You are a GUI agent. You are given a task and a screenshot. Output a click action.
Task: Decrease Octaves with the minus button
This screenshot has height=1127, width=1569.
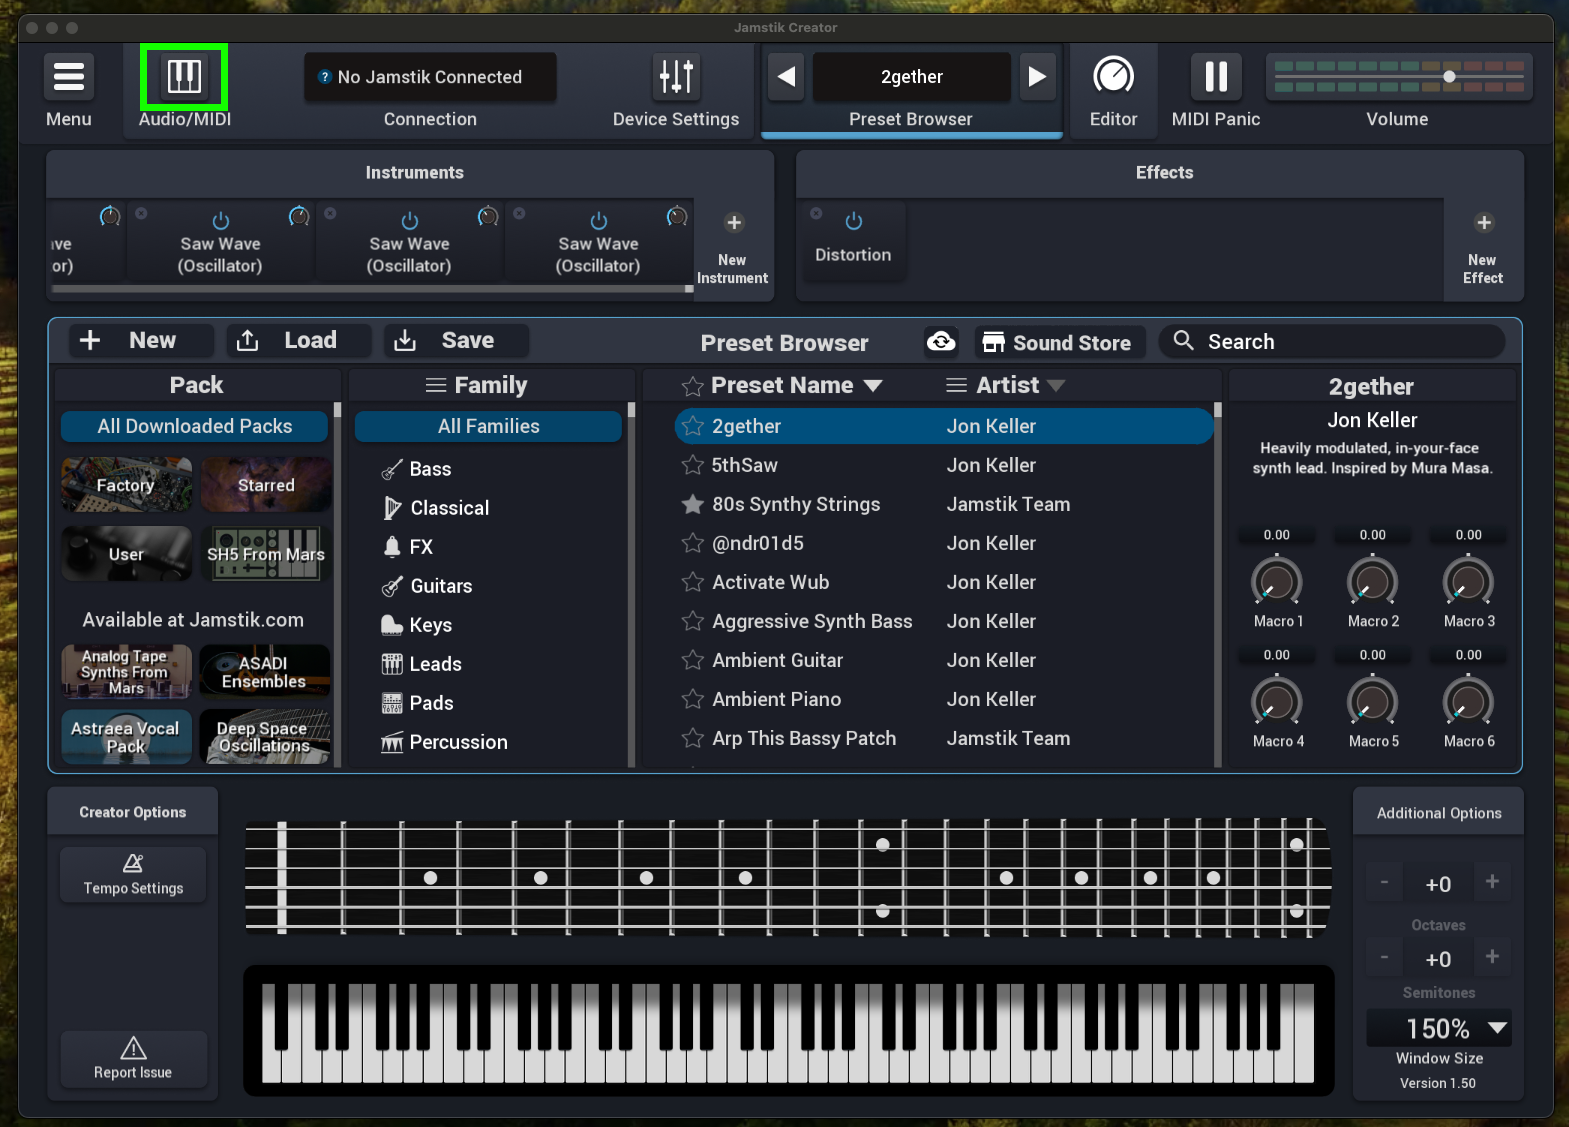click(x=1384, y=881)
